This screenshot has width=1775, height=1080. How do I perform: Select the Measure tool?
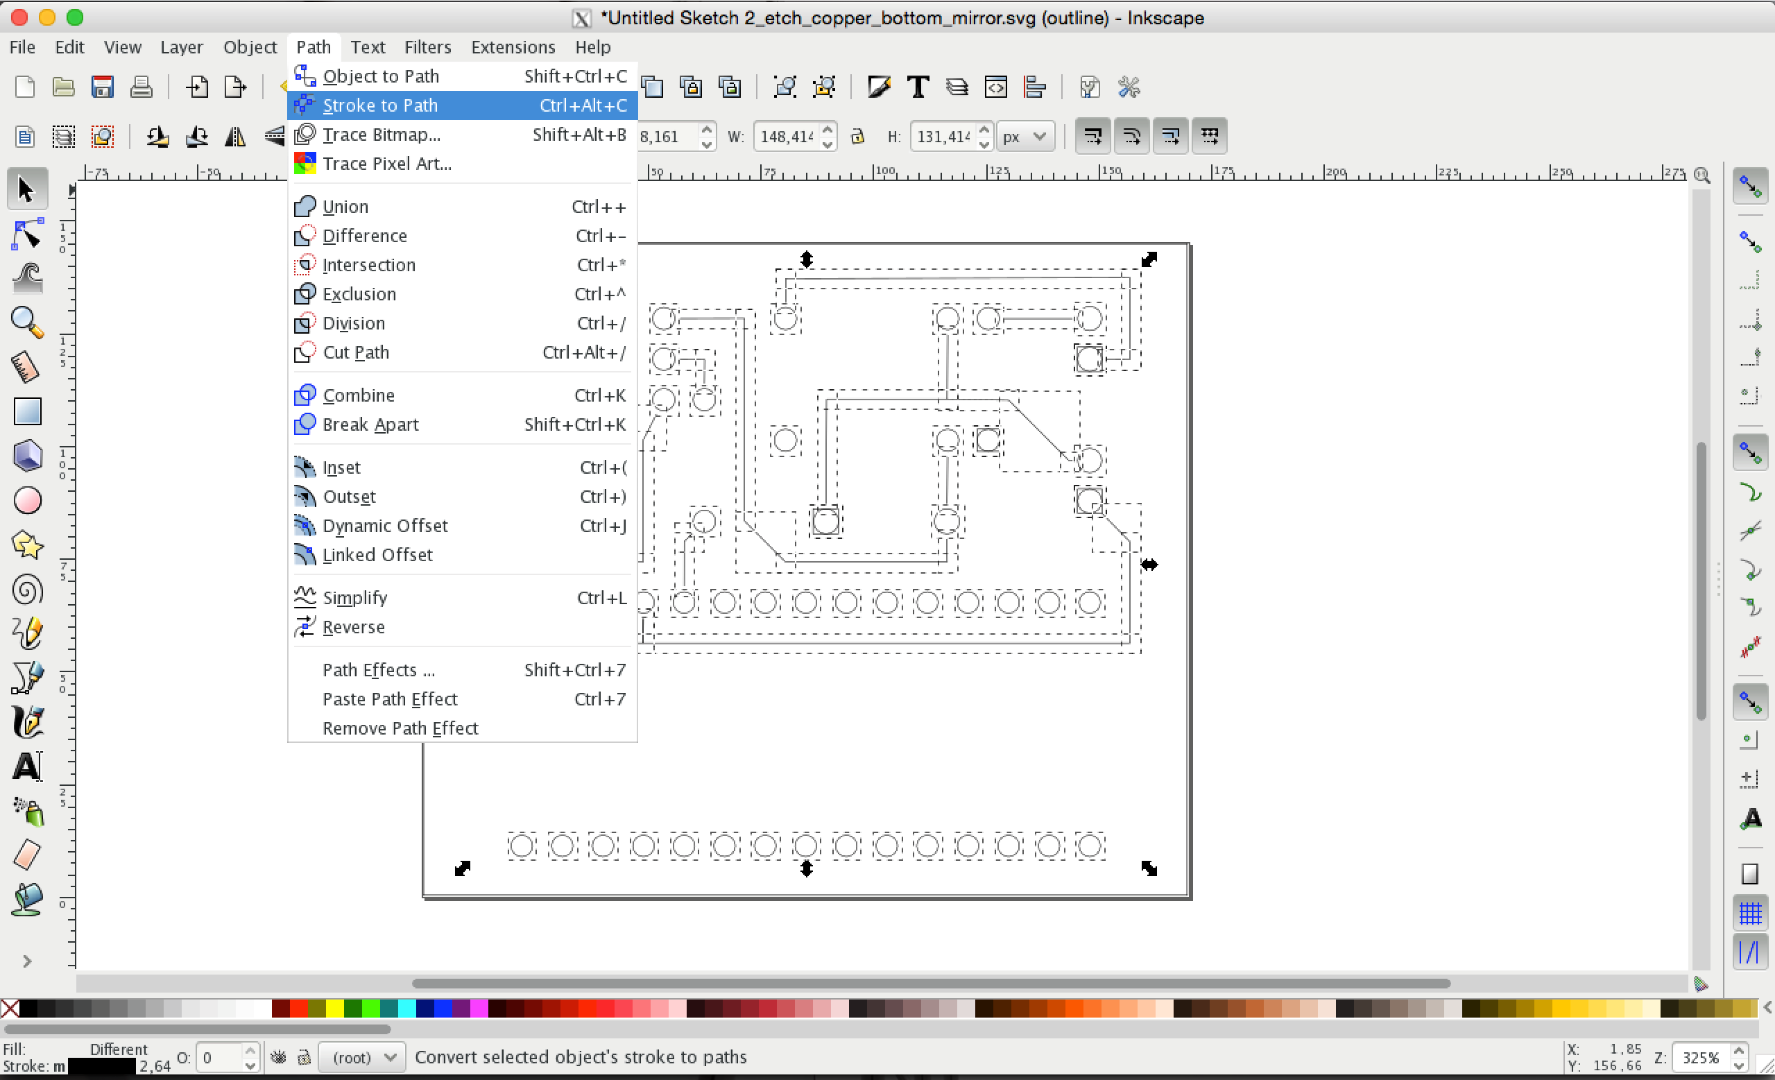click(27, 366)
